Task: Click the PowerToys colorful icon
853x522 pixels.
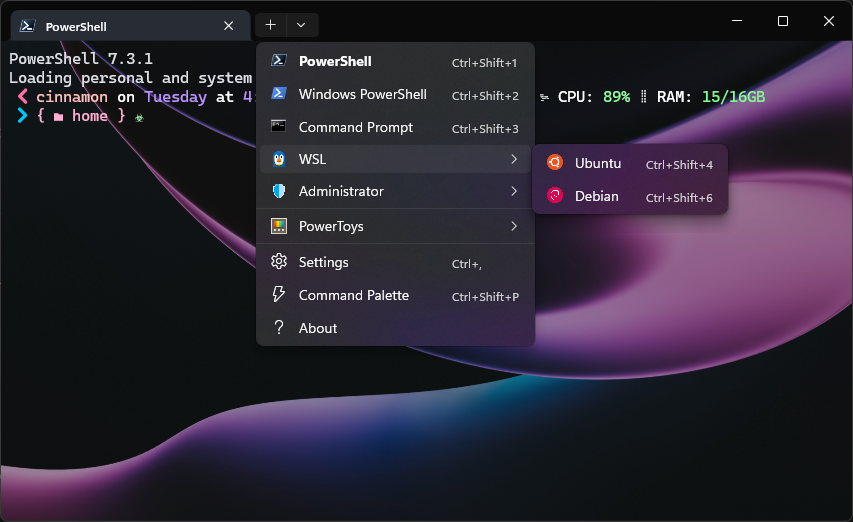Action: click(279, 226)
